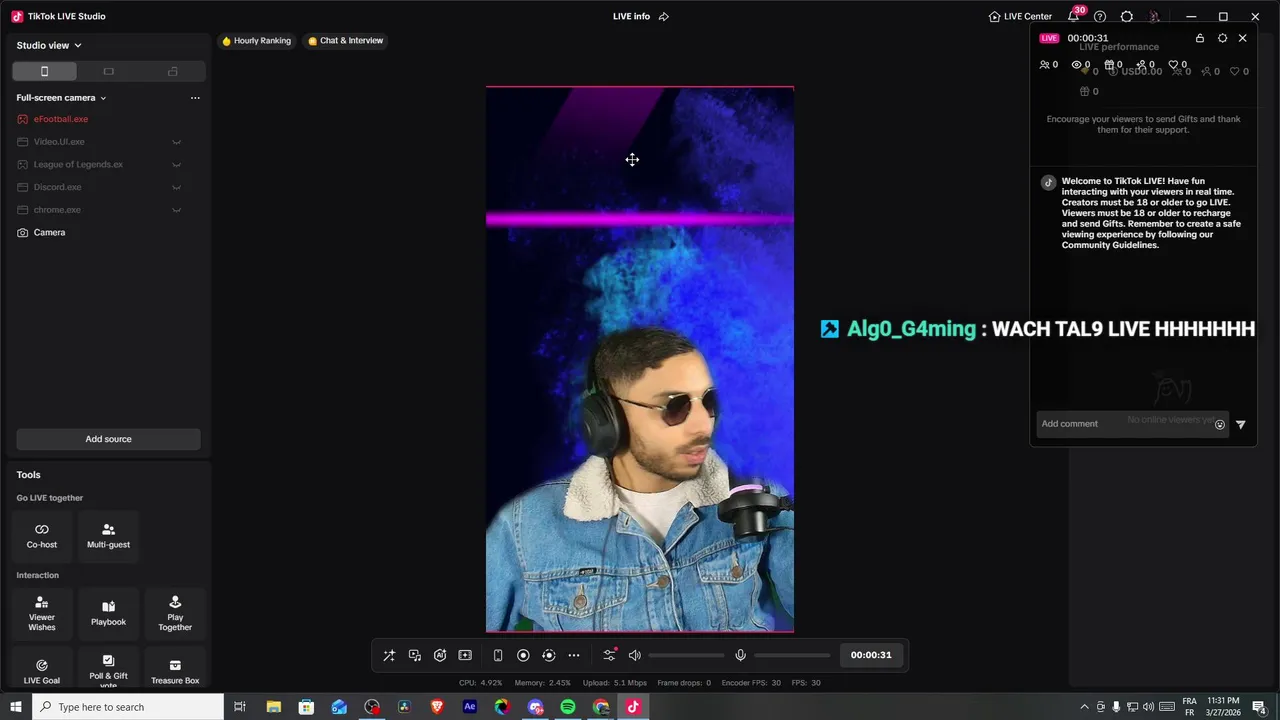
Task: Show the hidden Video.UI.exe source
Action: tap(177, 142)
